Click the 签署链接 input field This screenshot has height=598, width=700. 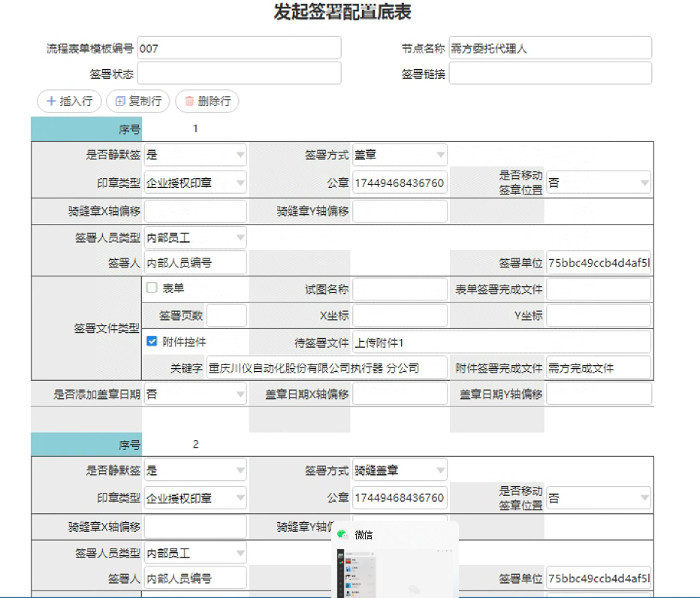(549, 74)
